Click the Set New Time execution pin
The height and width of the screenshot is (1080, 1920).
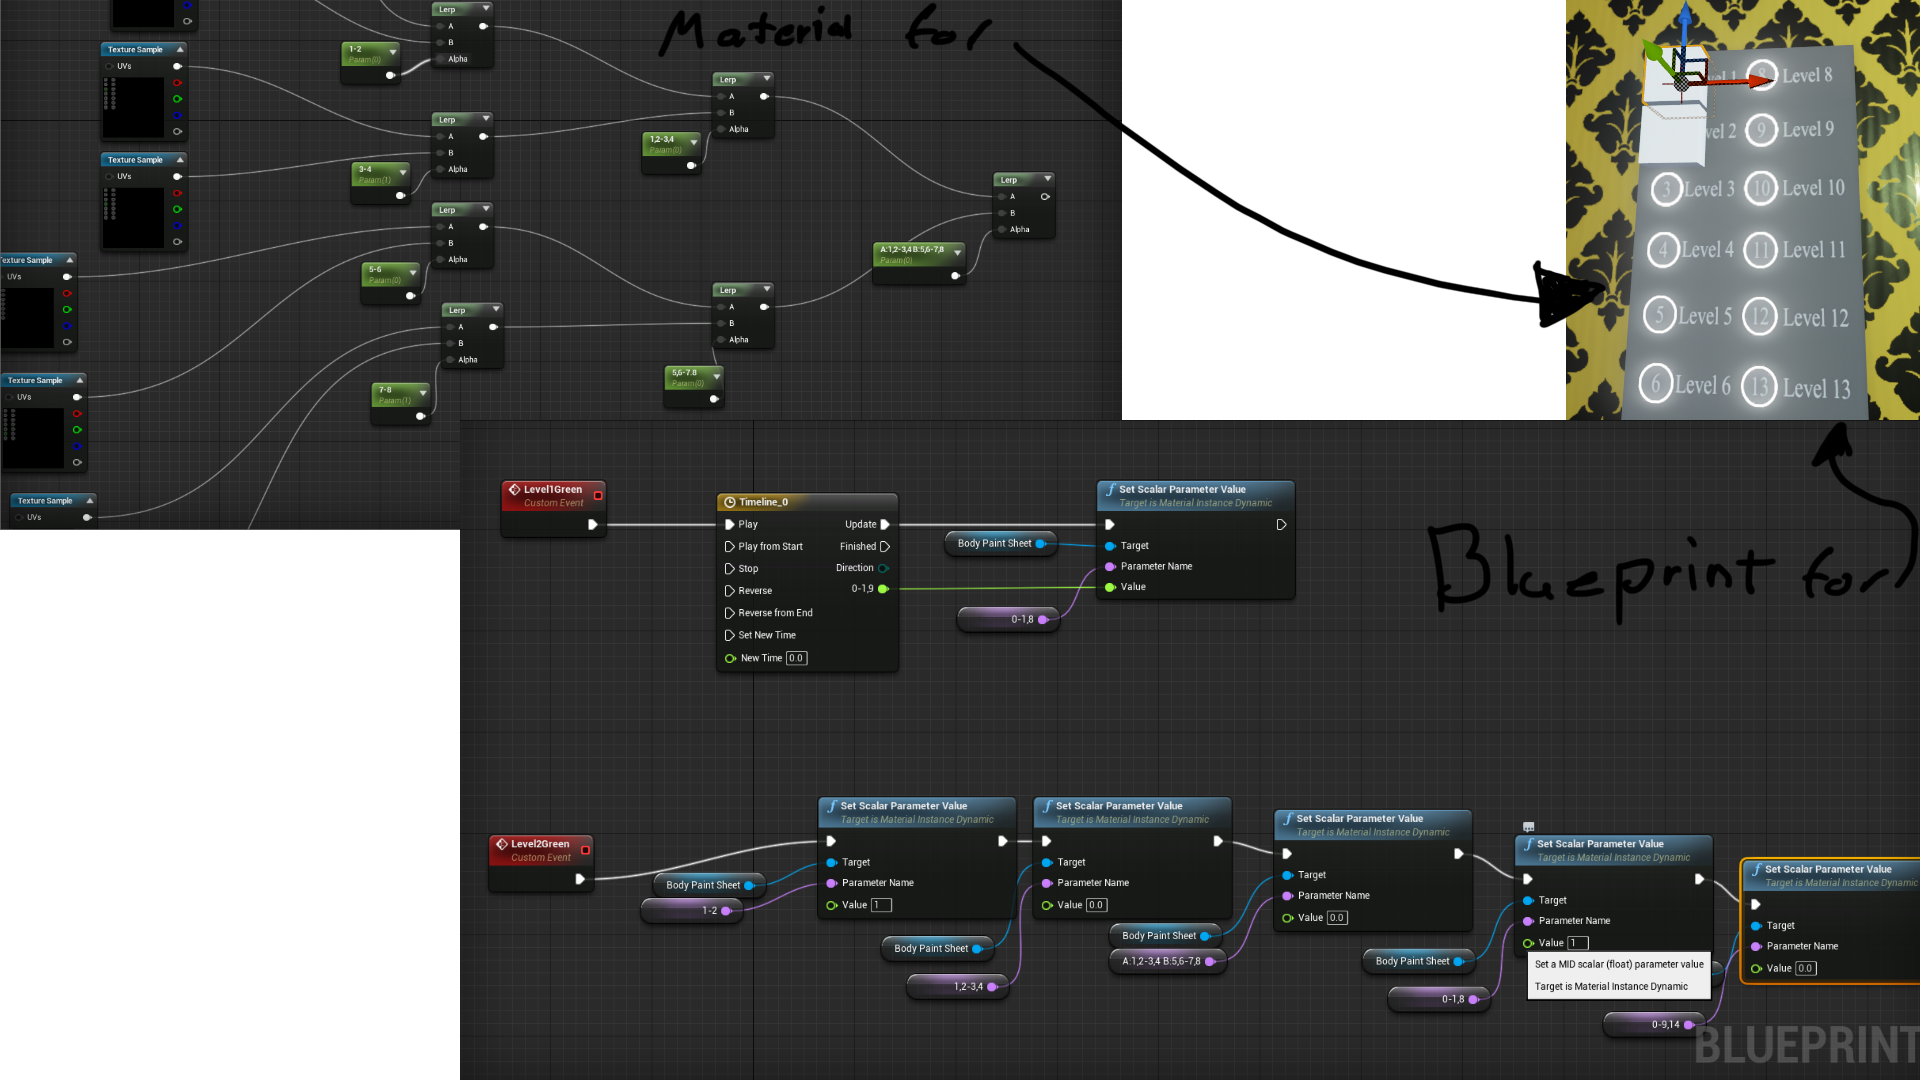click(x=730, y=635)
